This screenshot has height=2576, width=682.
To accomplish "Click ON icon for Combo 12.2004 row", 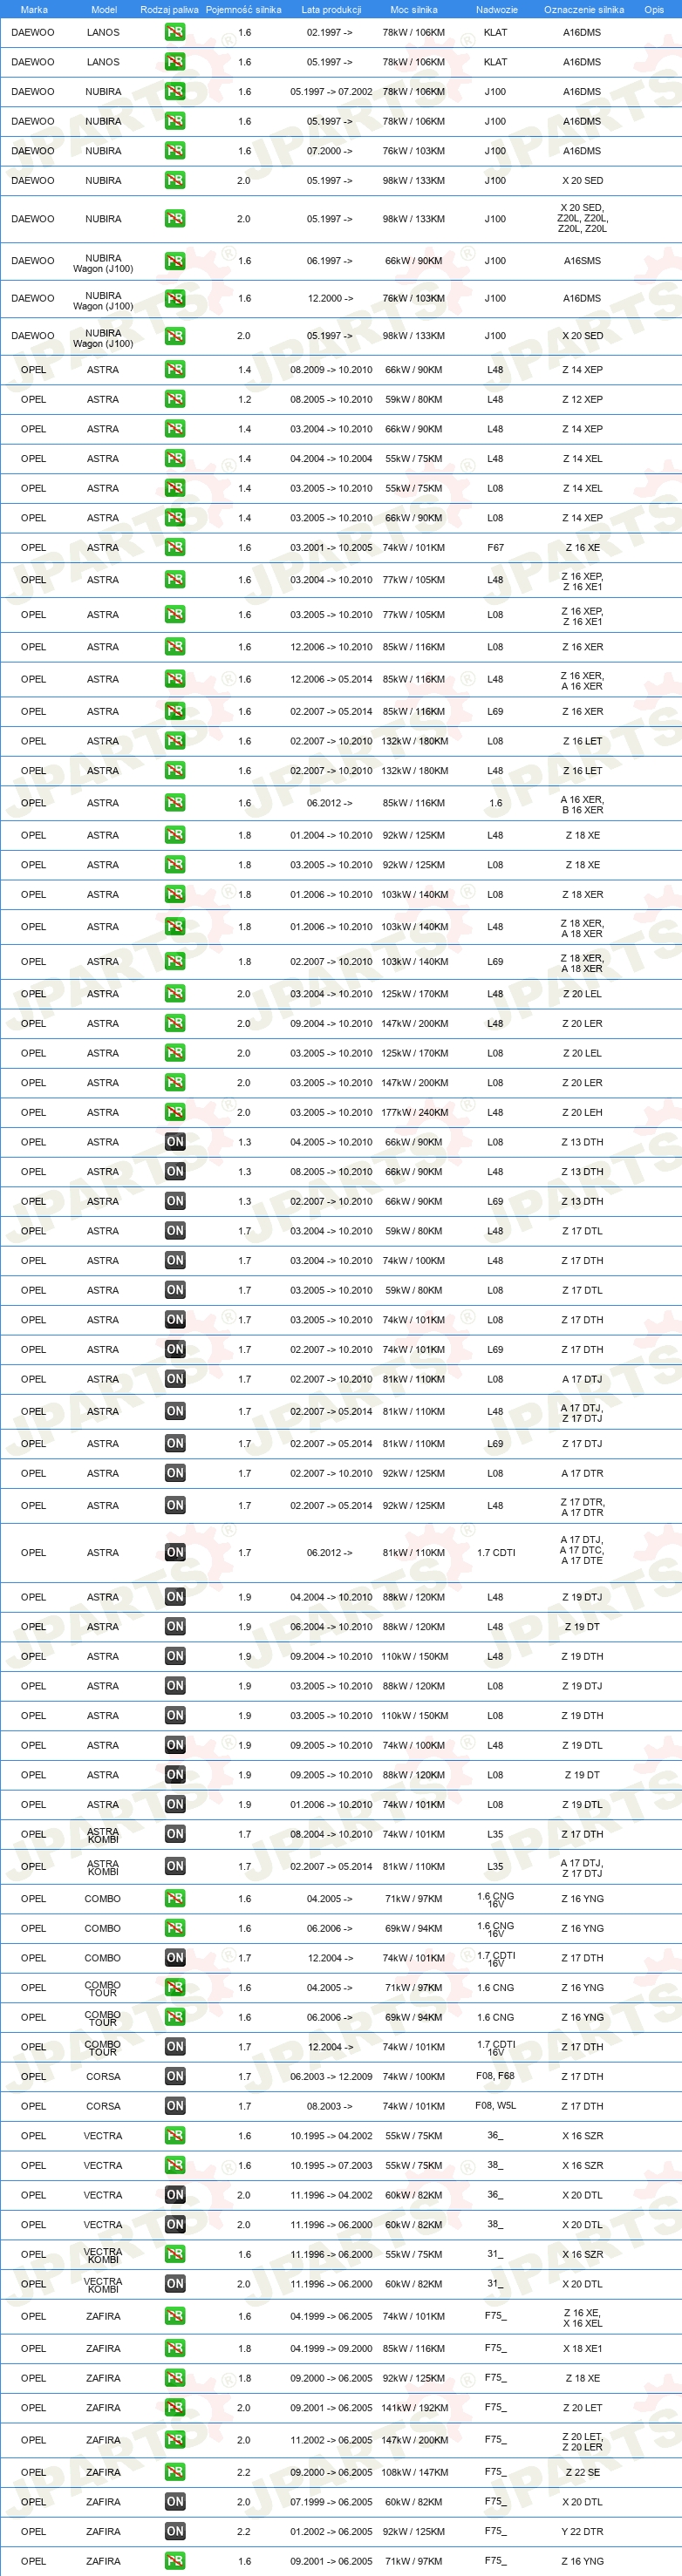I will click(175, 1958).
